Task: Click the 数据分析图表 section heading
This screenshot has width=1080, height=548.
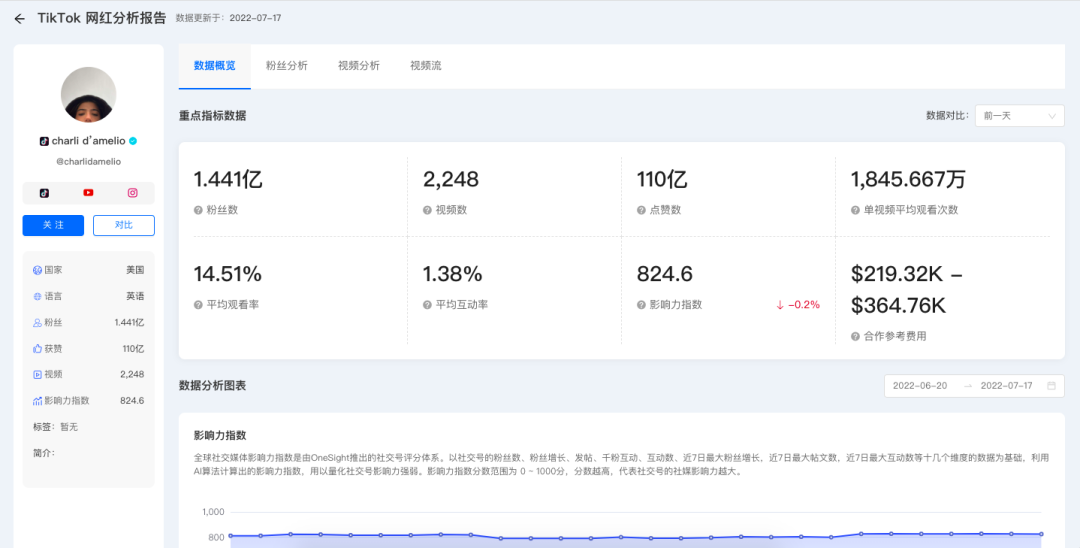Action: point(212,386)
